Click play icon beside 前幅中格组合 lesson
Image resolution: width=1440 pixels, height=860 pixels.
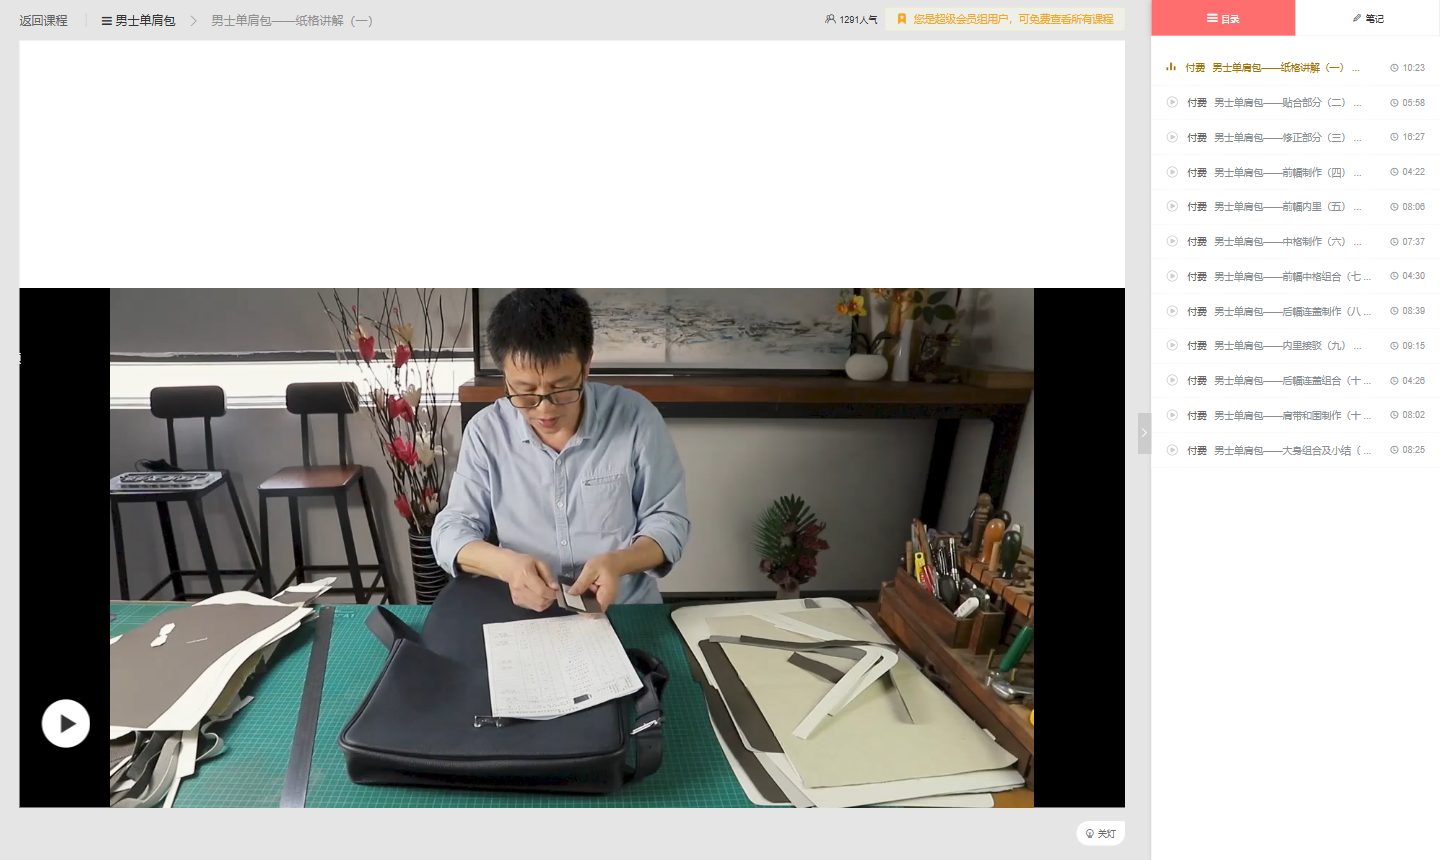[x=1172, y=276]
